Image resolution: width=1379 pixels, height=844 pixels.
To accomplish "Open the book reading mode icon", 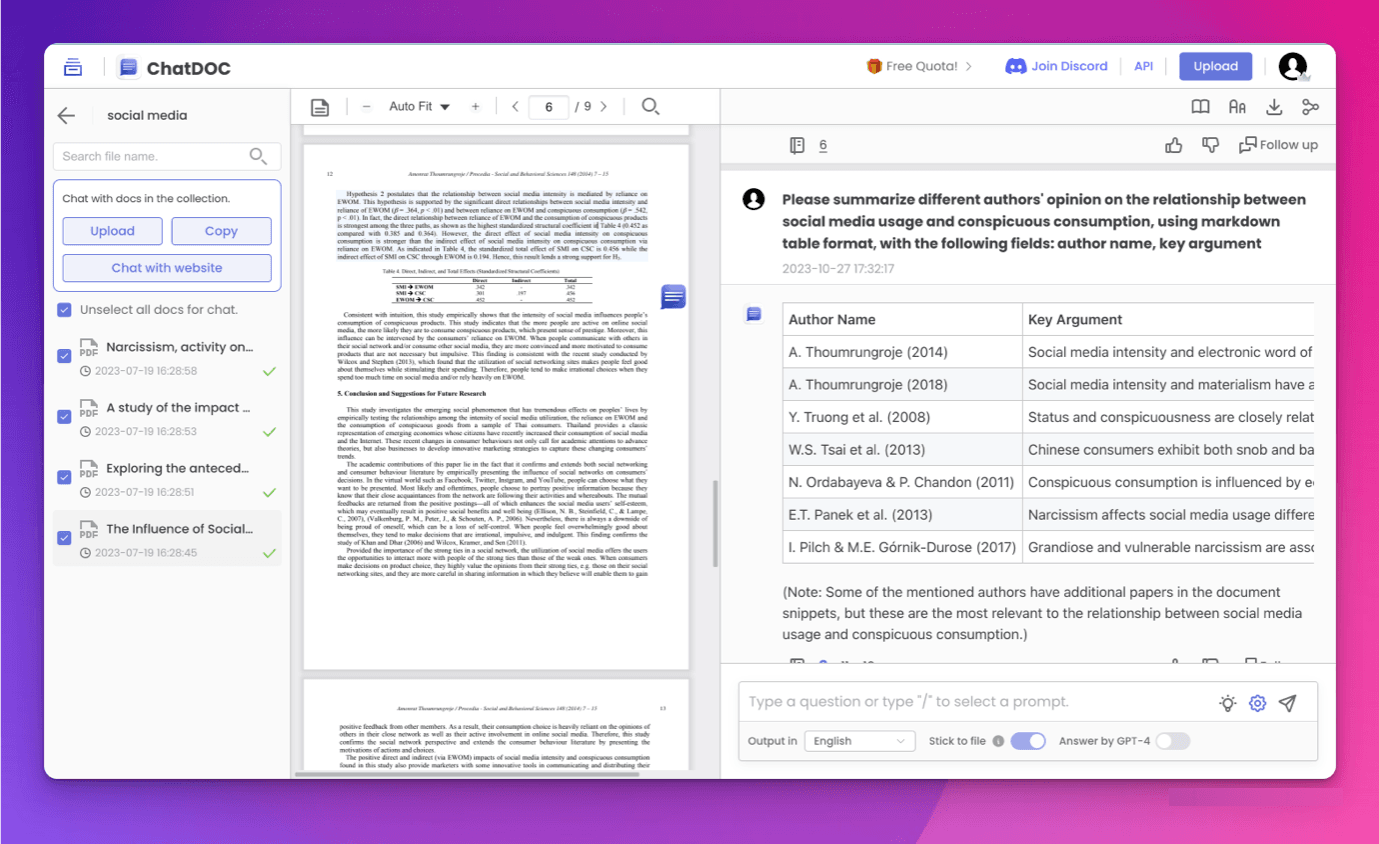I will [x=1200, y=107].
